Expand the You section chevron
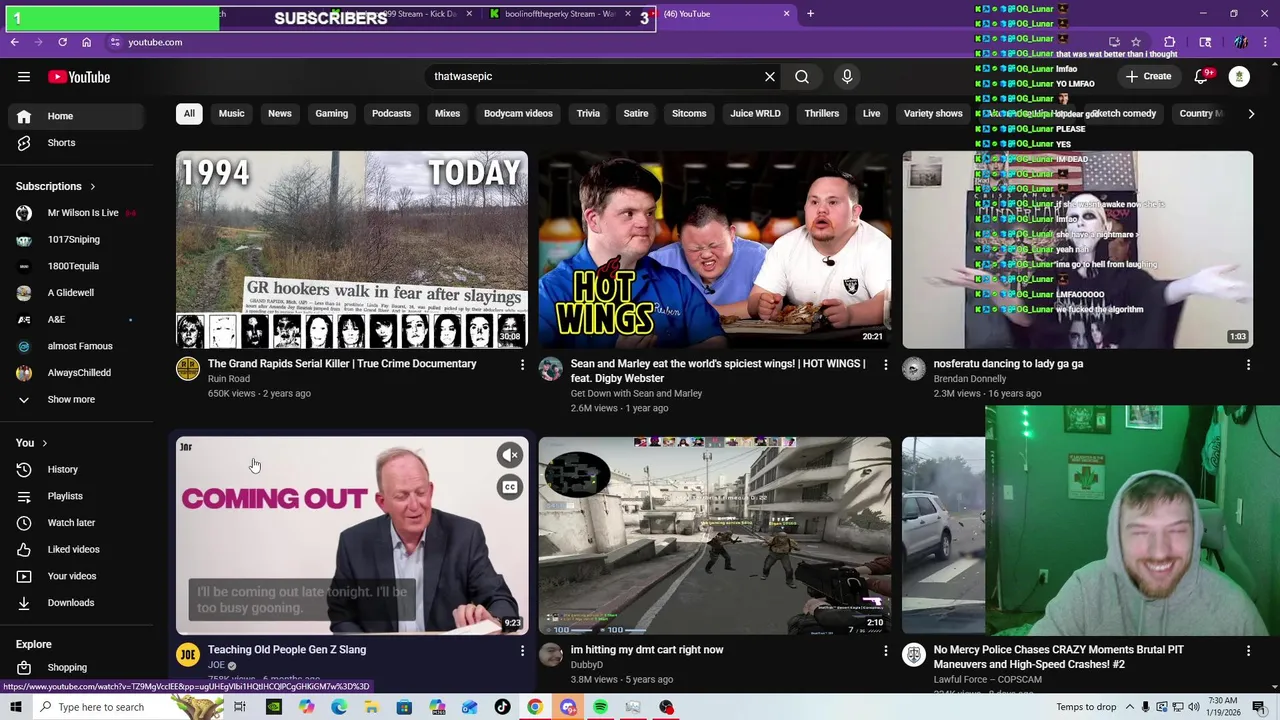Screen dimensions: 1280x720 pyautogui.click(x=44, y=443)
